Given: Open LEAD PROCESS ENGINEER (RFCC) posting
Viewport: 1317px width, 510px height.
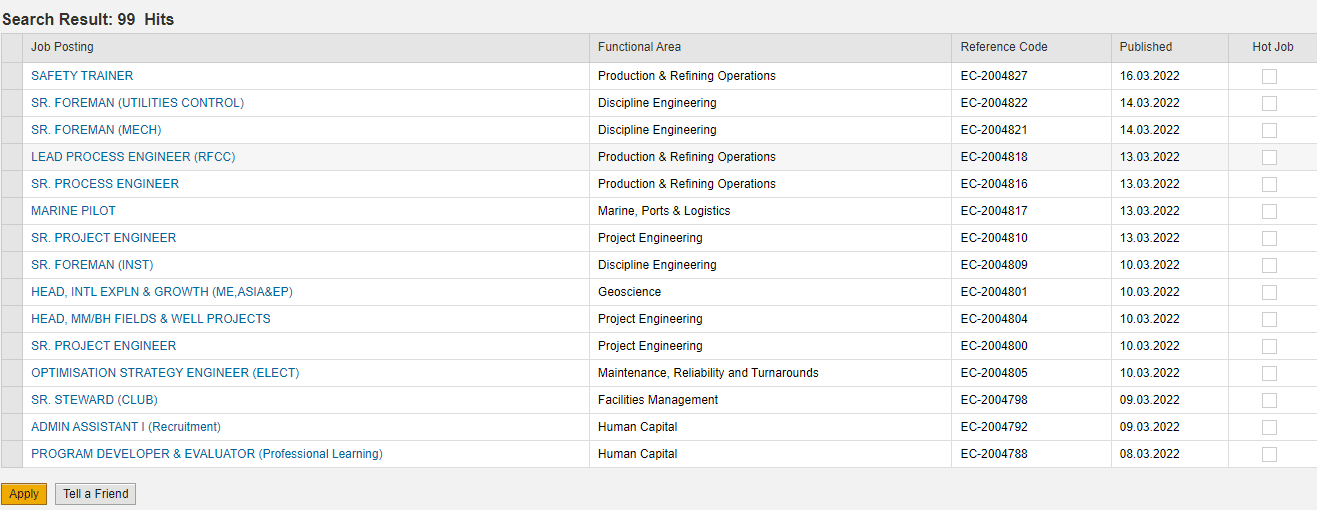Looking at the screenshot, I should [x=133, y=157].
